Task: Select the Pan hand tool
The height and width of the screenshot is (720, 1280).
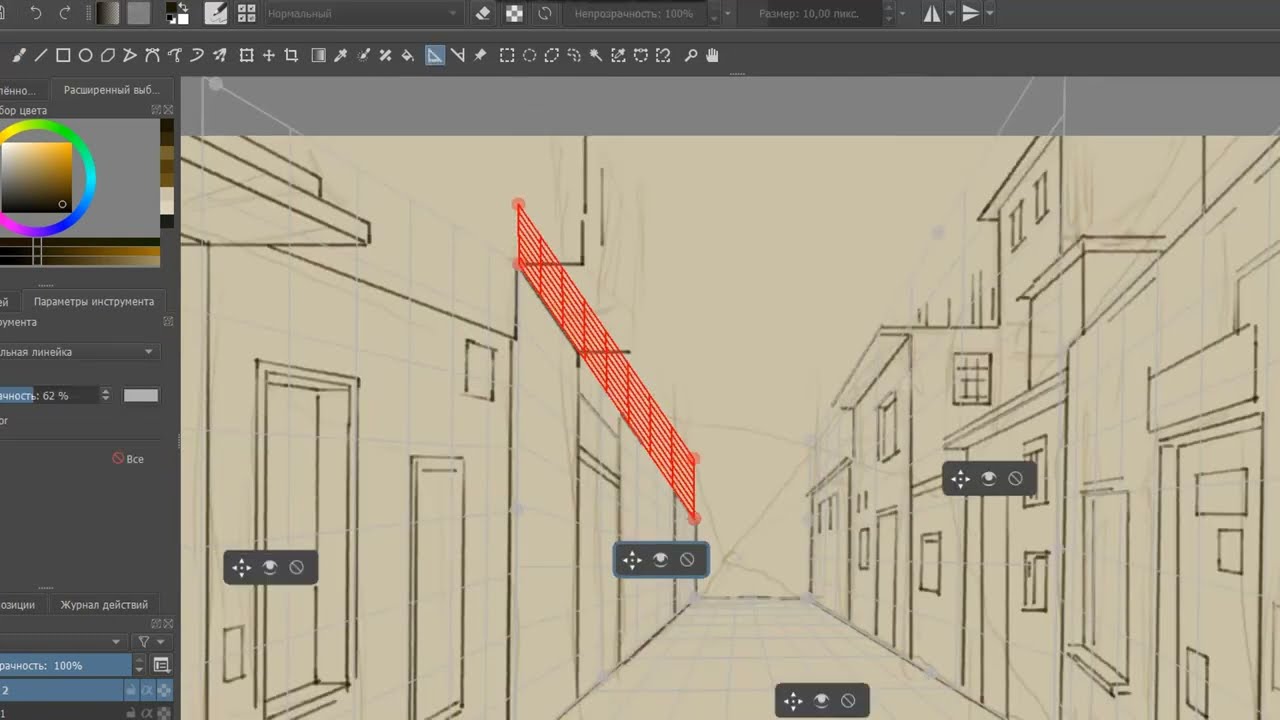Action: coord(712,56)
